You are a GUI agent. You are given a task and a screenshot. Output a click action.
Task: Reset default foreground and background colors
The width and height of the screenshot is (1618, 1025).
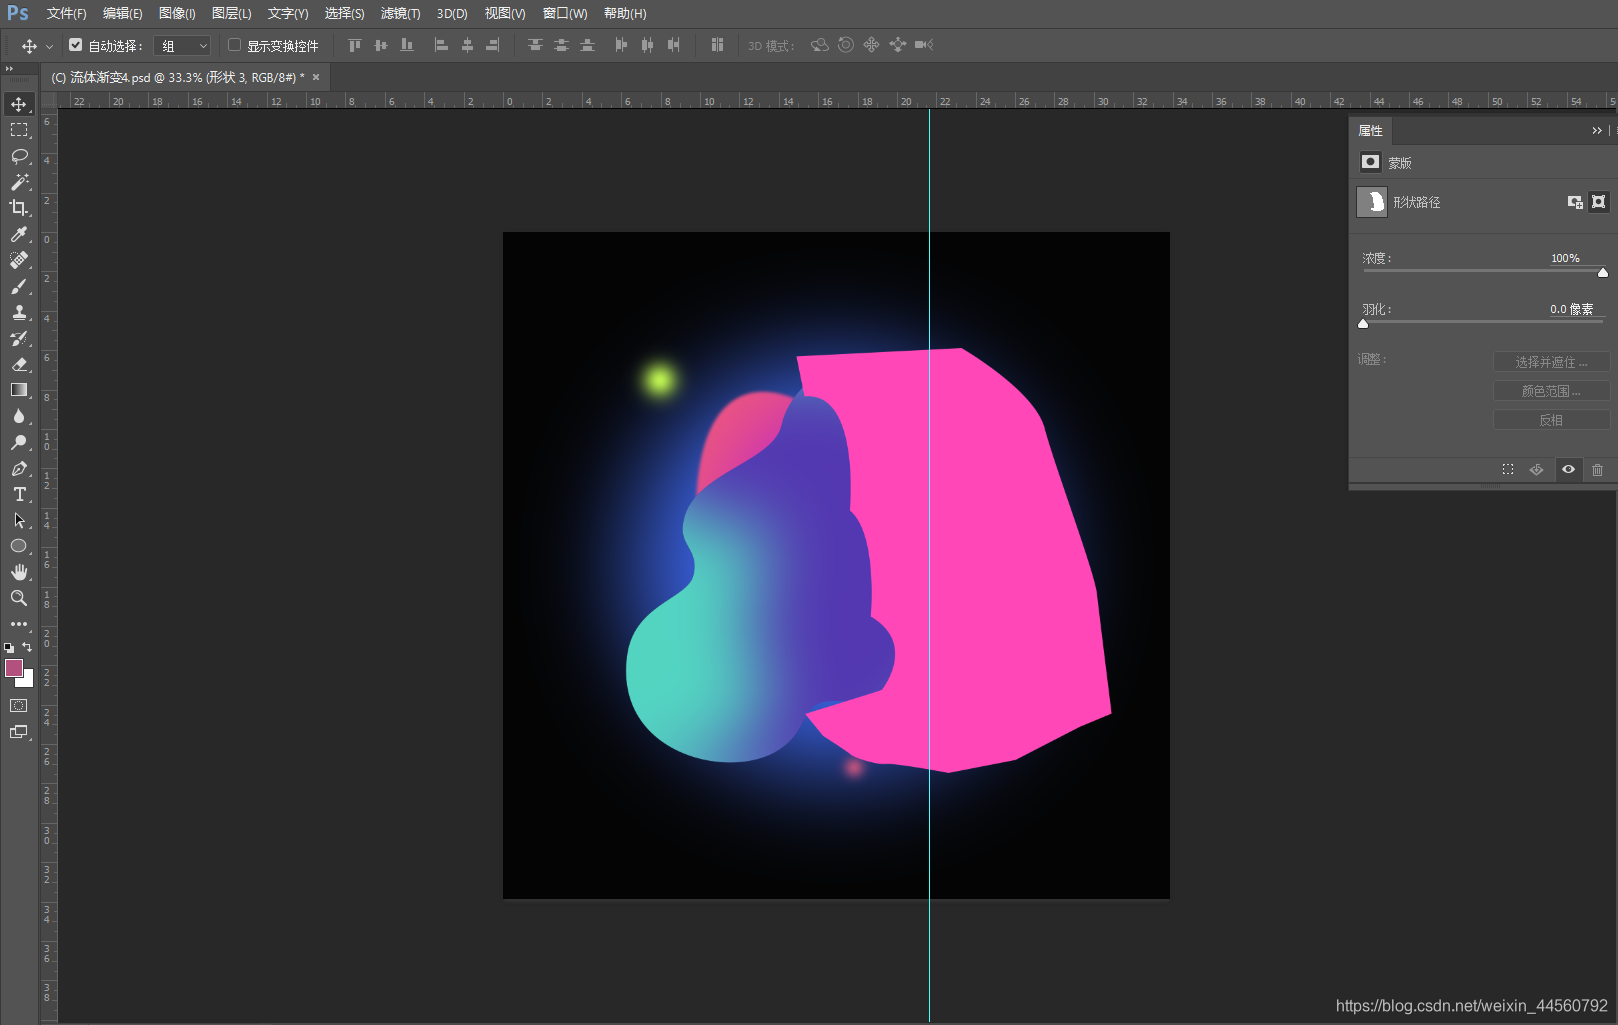click(x=9, y=648)
